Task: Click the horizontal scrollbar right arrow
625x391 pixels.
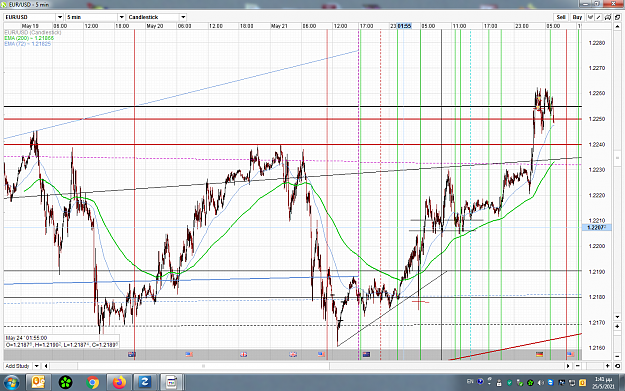Action: coord(568,365)
